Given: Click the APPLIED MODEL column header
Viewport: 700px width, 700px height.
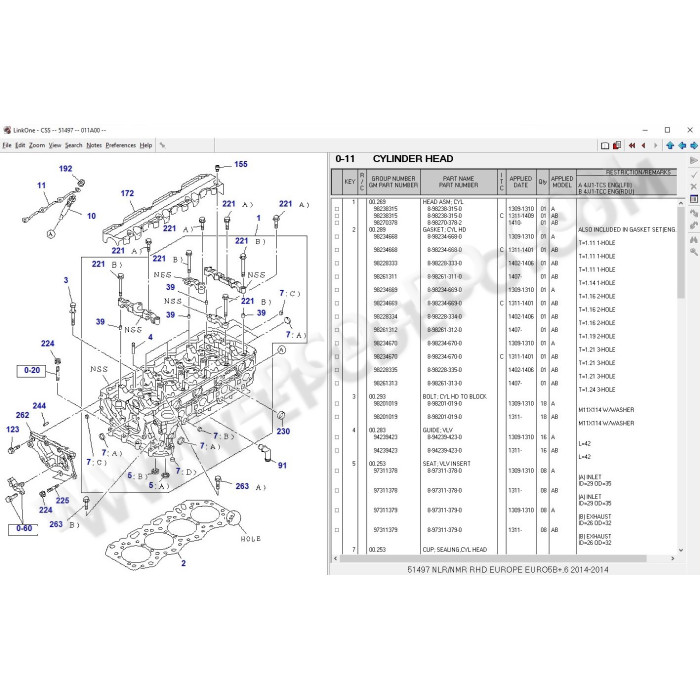Looking at the screenshot, I should click(x=562, y=182).
